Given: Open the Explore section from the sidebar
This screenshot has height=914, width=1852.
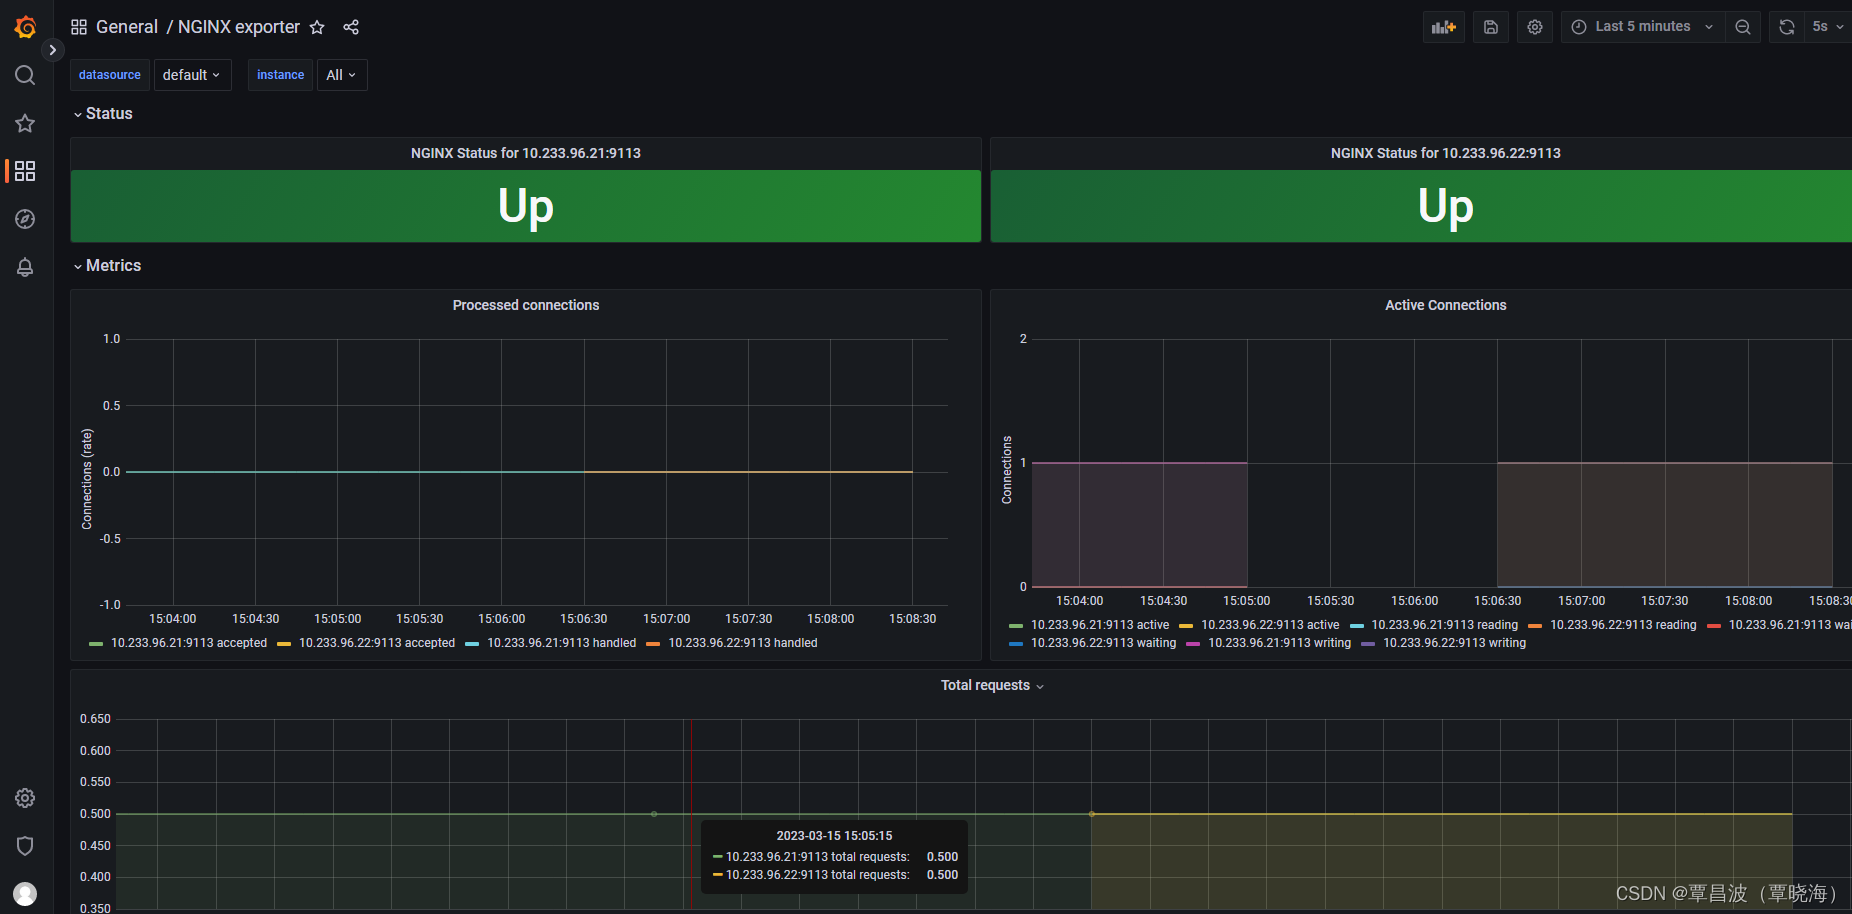Looking at the screenshot, I should coord(25,218).
